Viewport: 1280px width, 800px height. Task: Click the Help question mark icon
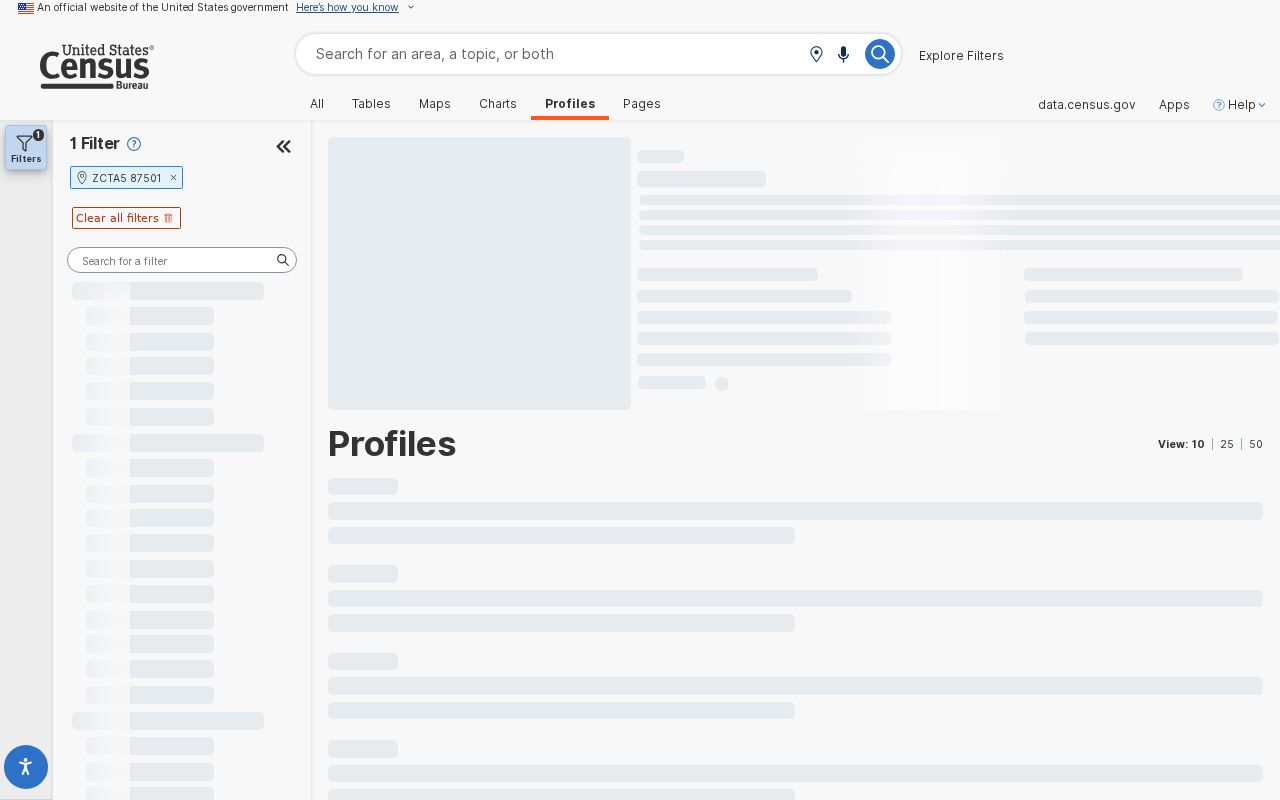(1218, 105)
